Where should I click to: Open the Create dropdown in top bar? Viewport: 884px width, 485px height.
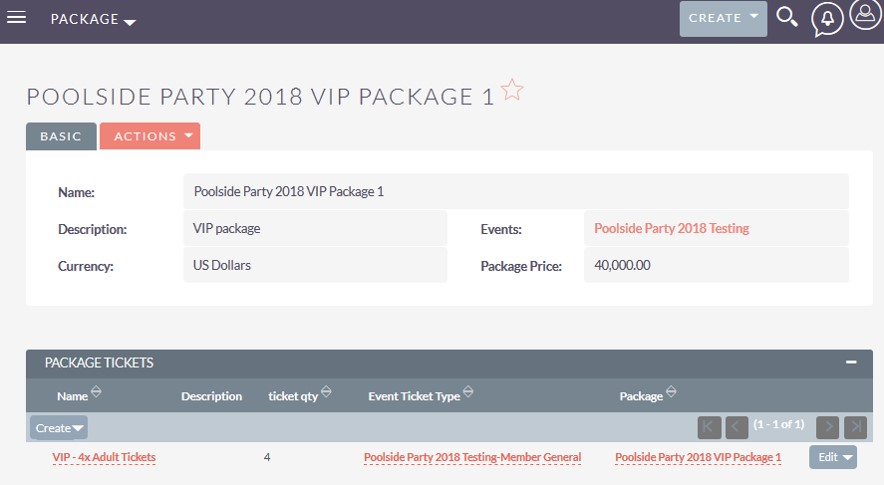click(x=723, y=19)
